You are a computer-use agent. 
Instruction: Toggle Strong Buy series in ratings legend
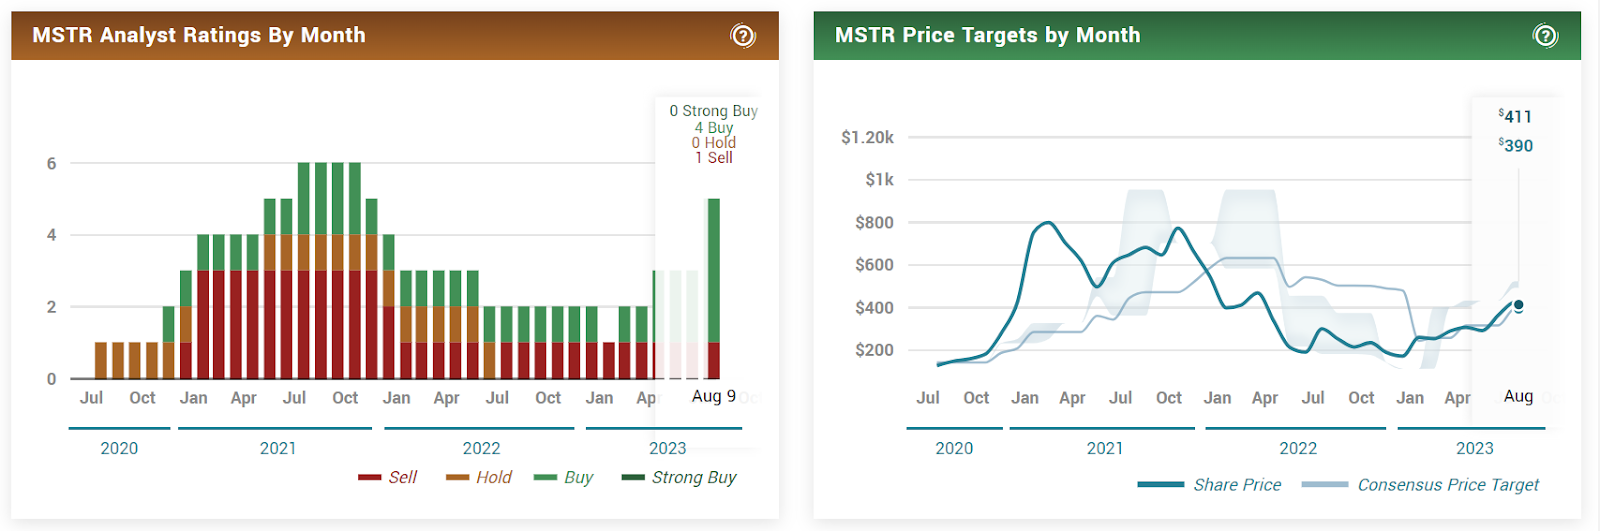[x=679, y=477]
